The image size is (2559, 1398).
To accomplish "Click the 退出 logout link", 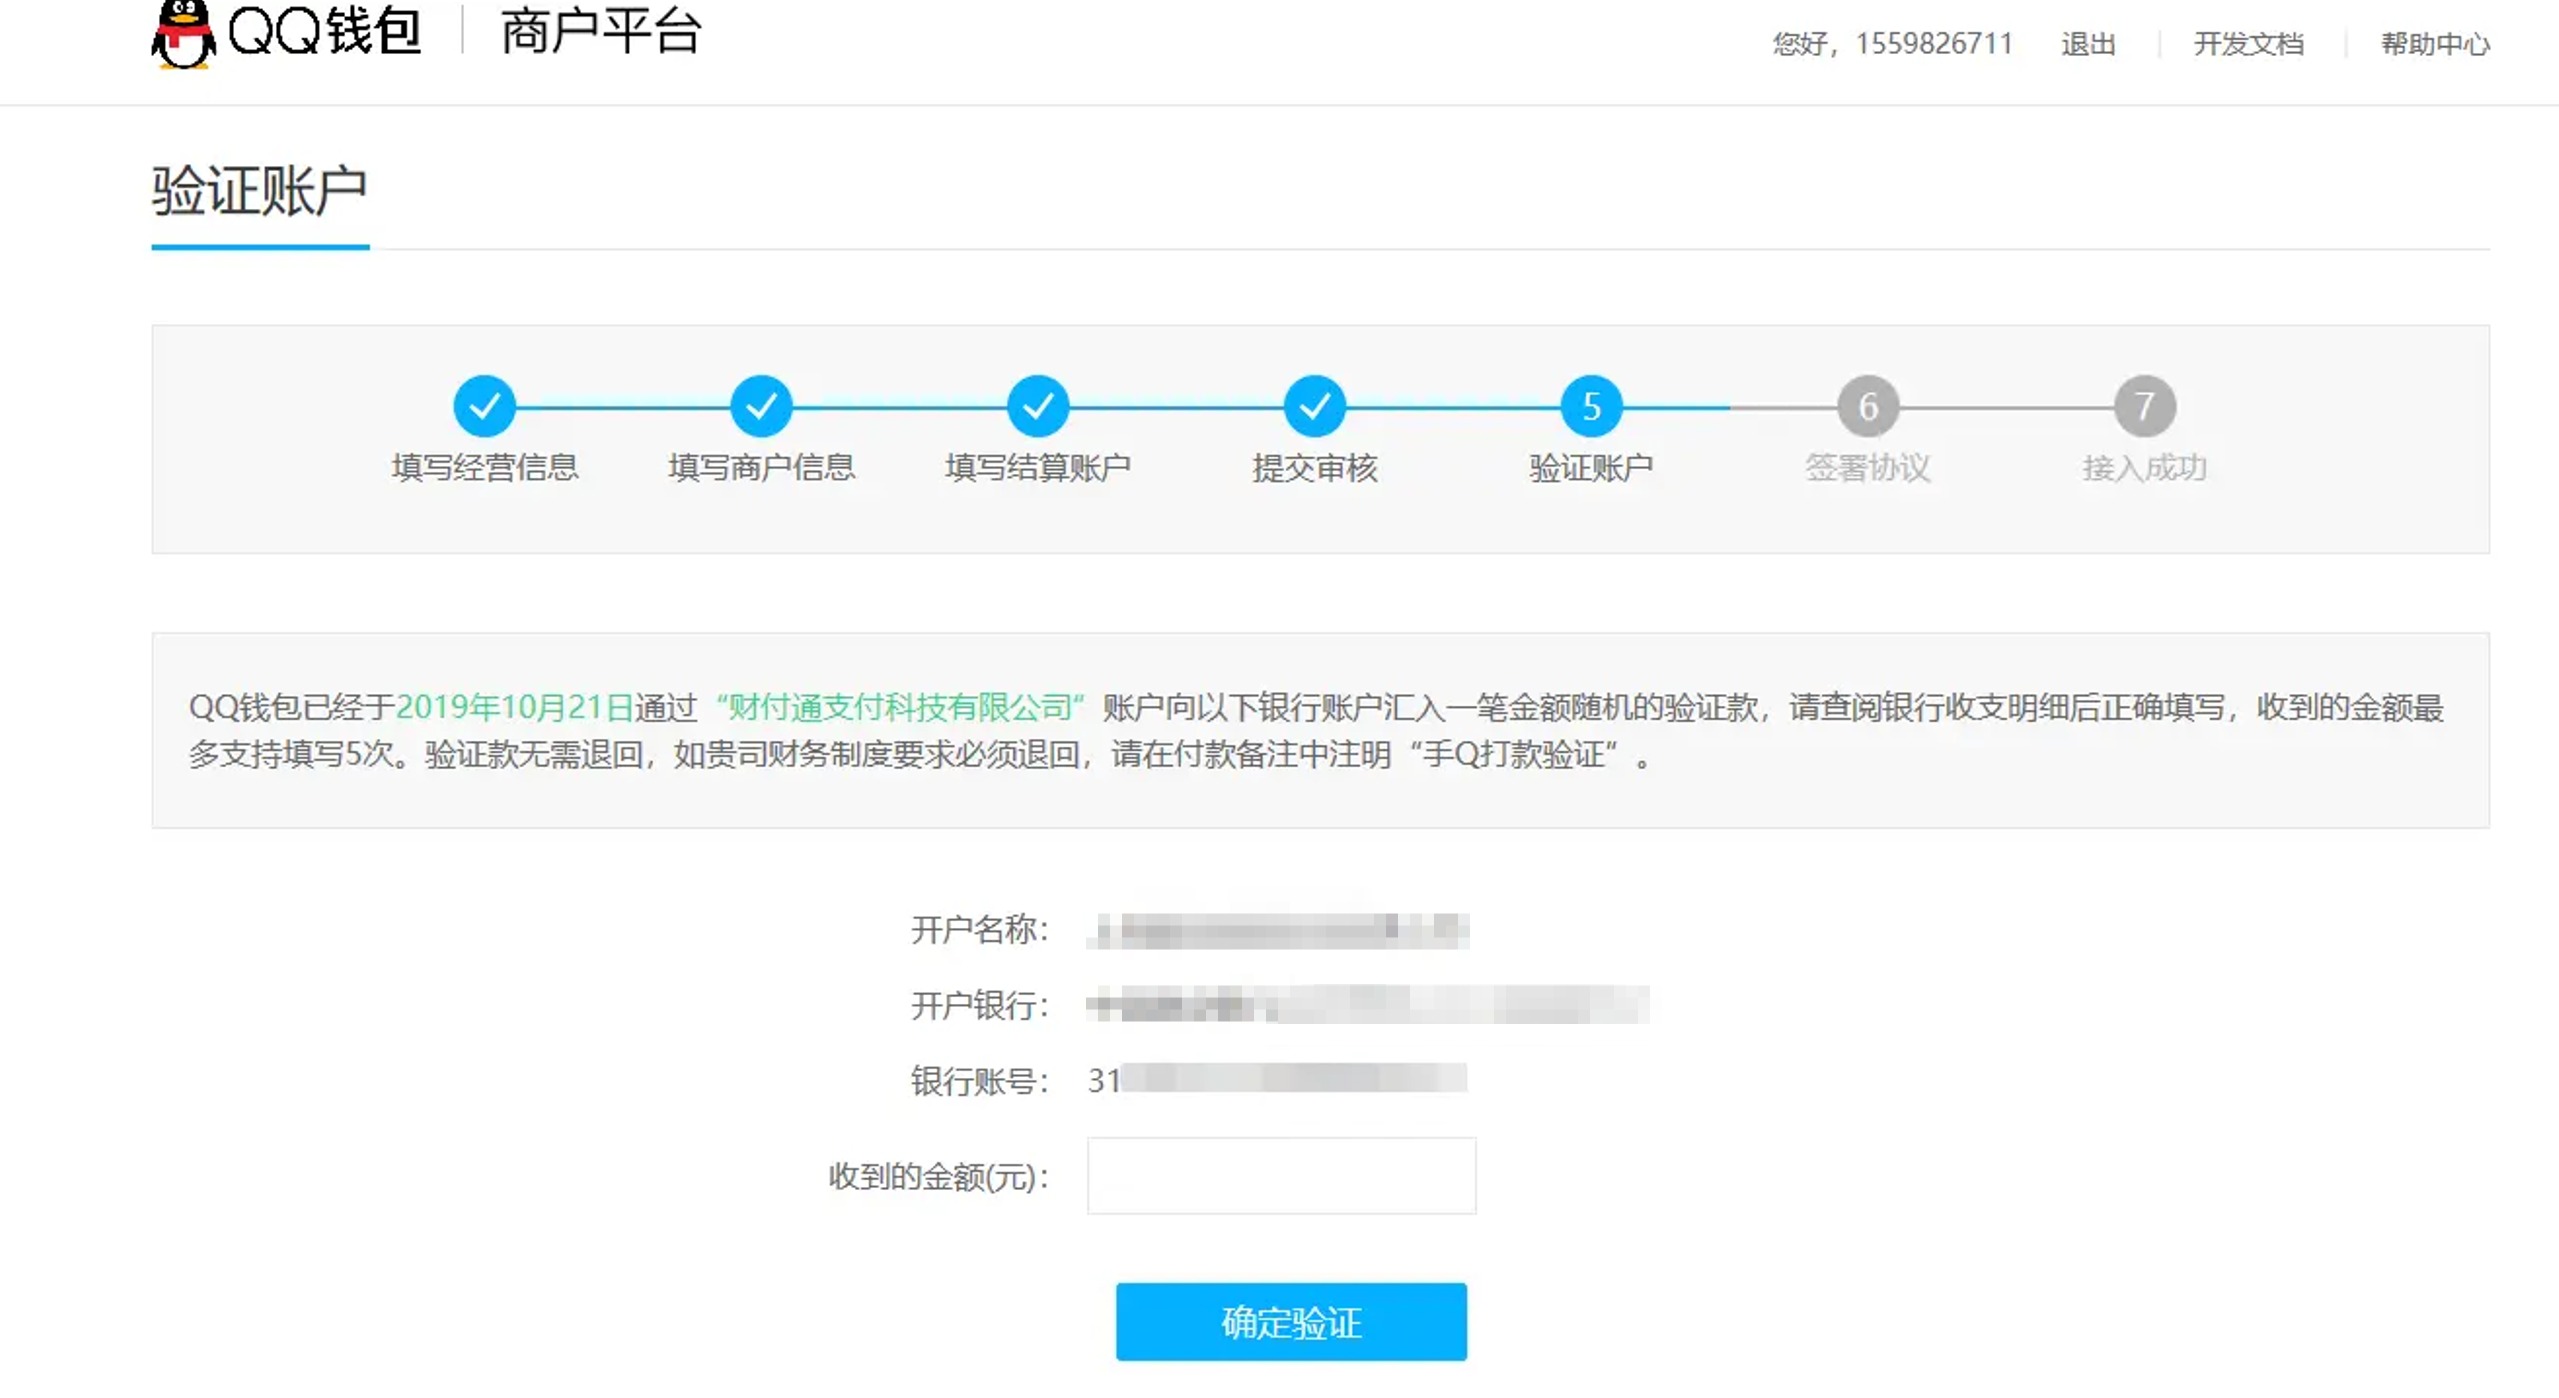I will coord(2088,44).
